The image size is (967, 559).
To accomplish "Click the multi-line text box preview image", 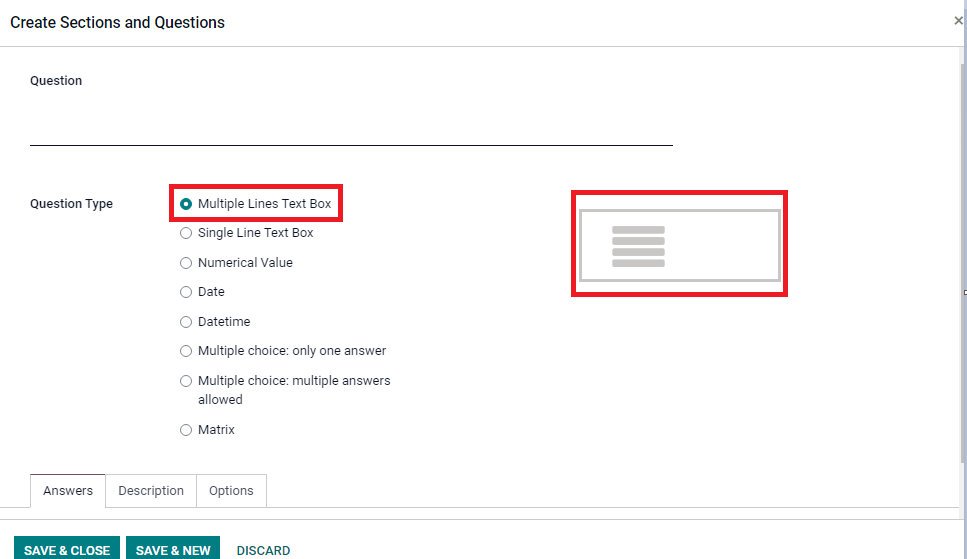I will (x=679, y=245).
